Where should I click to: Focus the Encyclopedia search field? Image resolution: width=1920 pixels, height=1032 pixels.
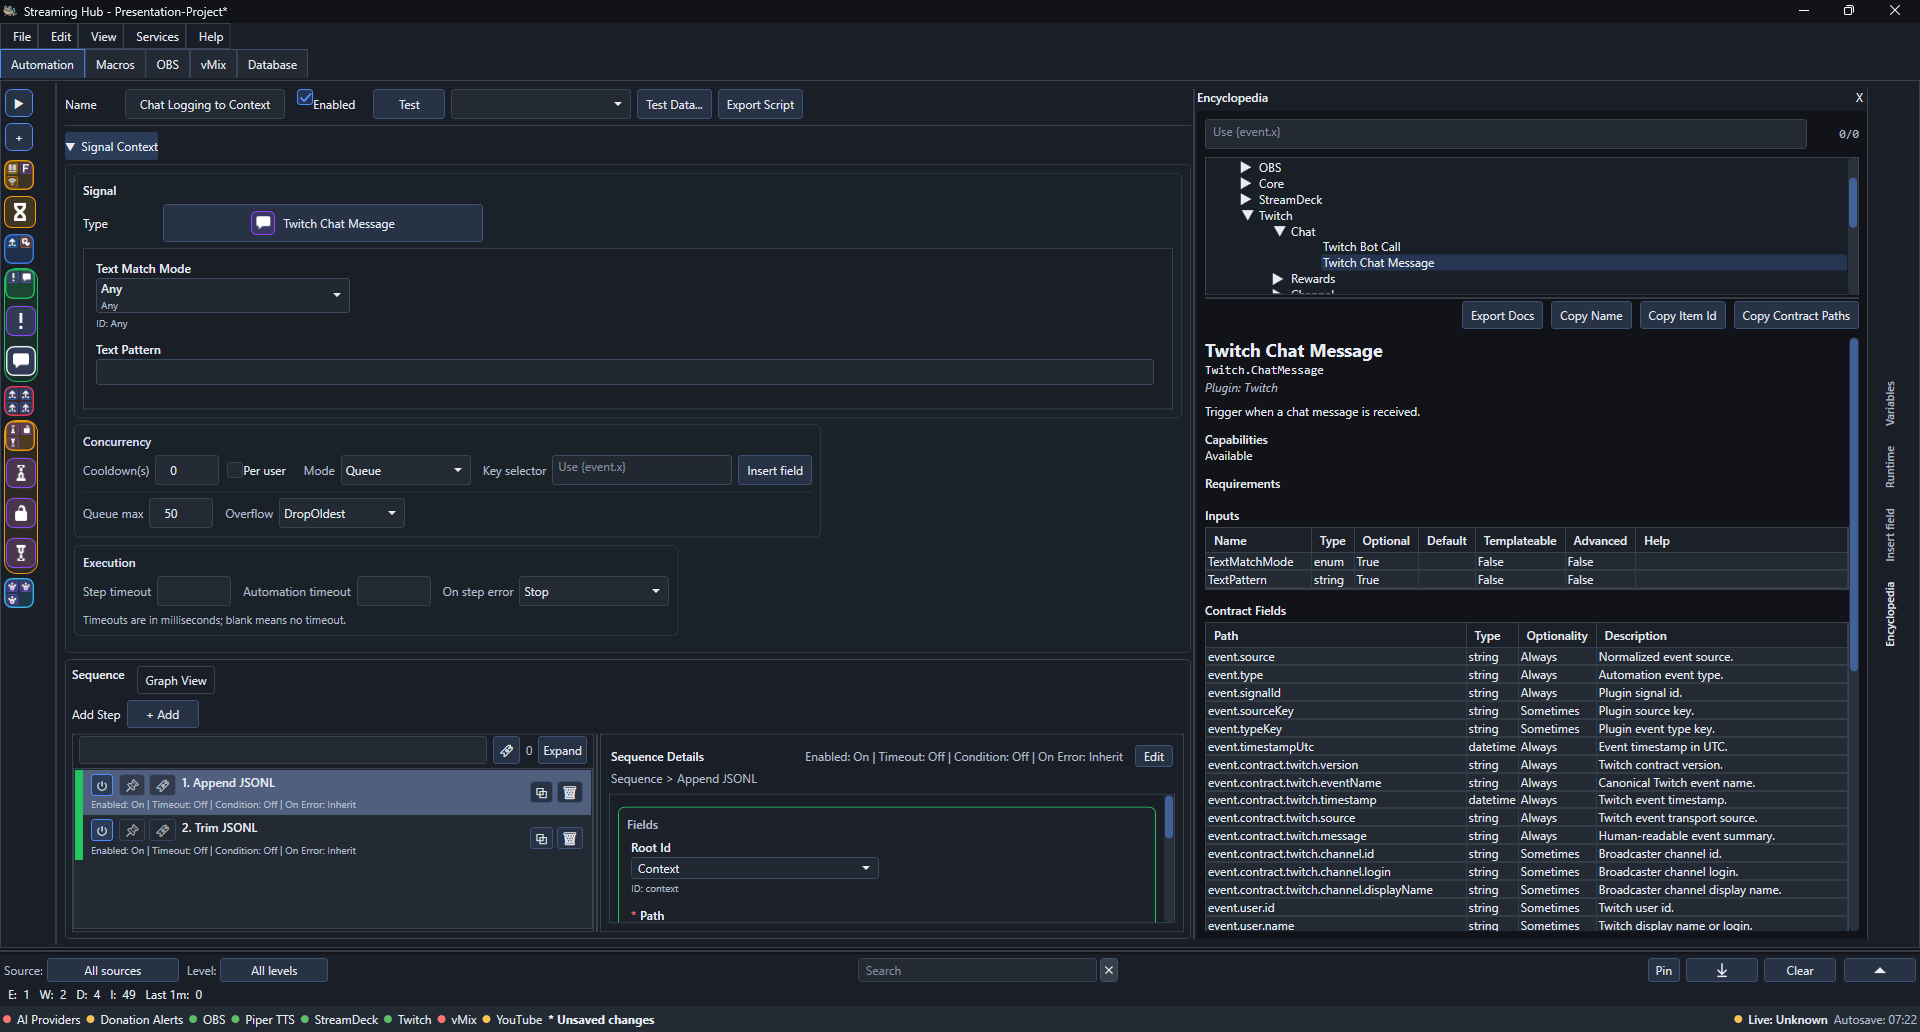coord(1505,133)
